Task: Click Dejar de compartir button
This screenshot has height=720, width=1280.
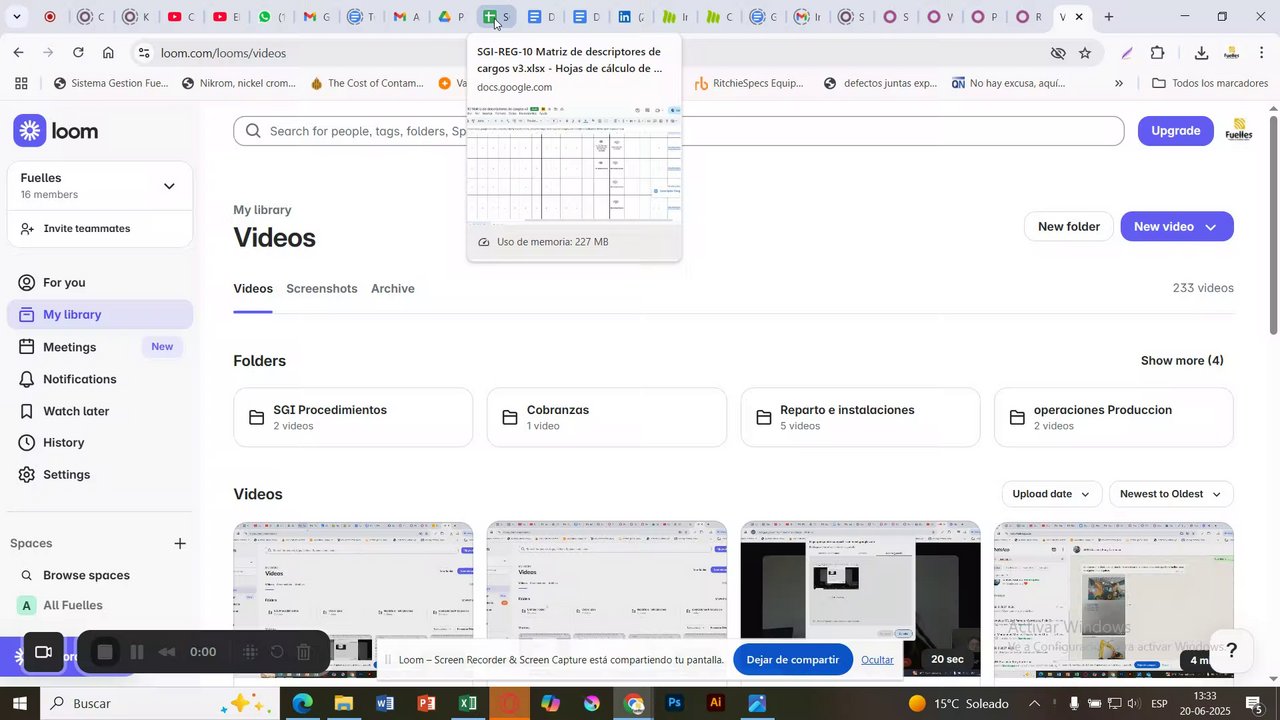Action: (793, 660)
